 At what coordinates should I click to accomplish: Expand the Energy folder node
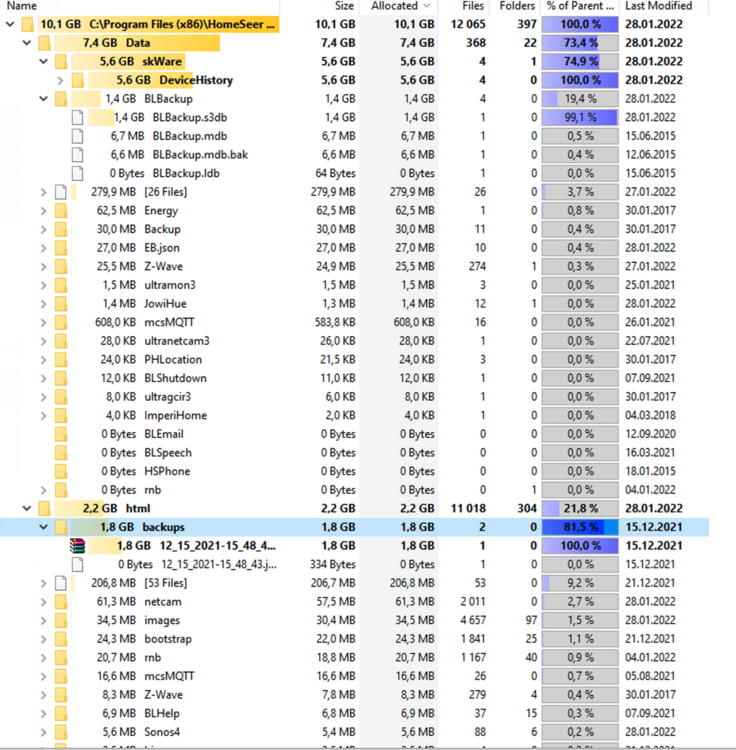click(x=44, y=210)
